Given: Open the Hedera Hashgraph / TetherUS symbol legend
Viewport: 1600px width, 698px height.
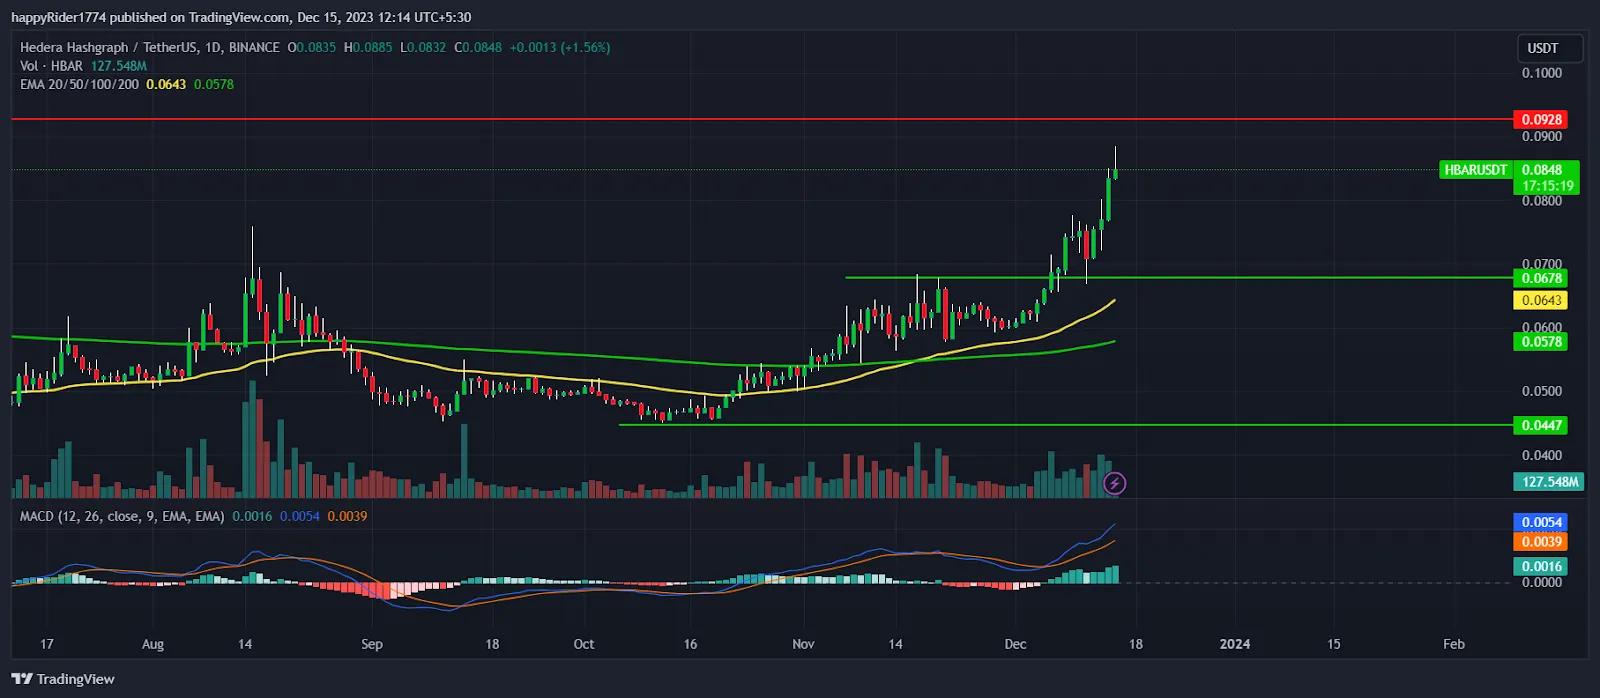Looking at the screenshot, I should click(x=149, y=47).
